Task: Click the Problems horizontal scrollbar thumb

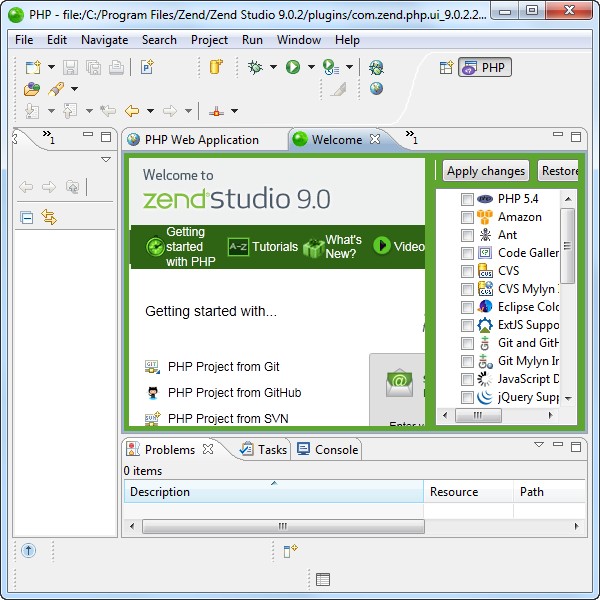Action: tap(283, 526)
